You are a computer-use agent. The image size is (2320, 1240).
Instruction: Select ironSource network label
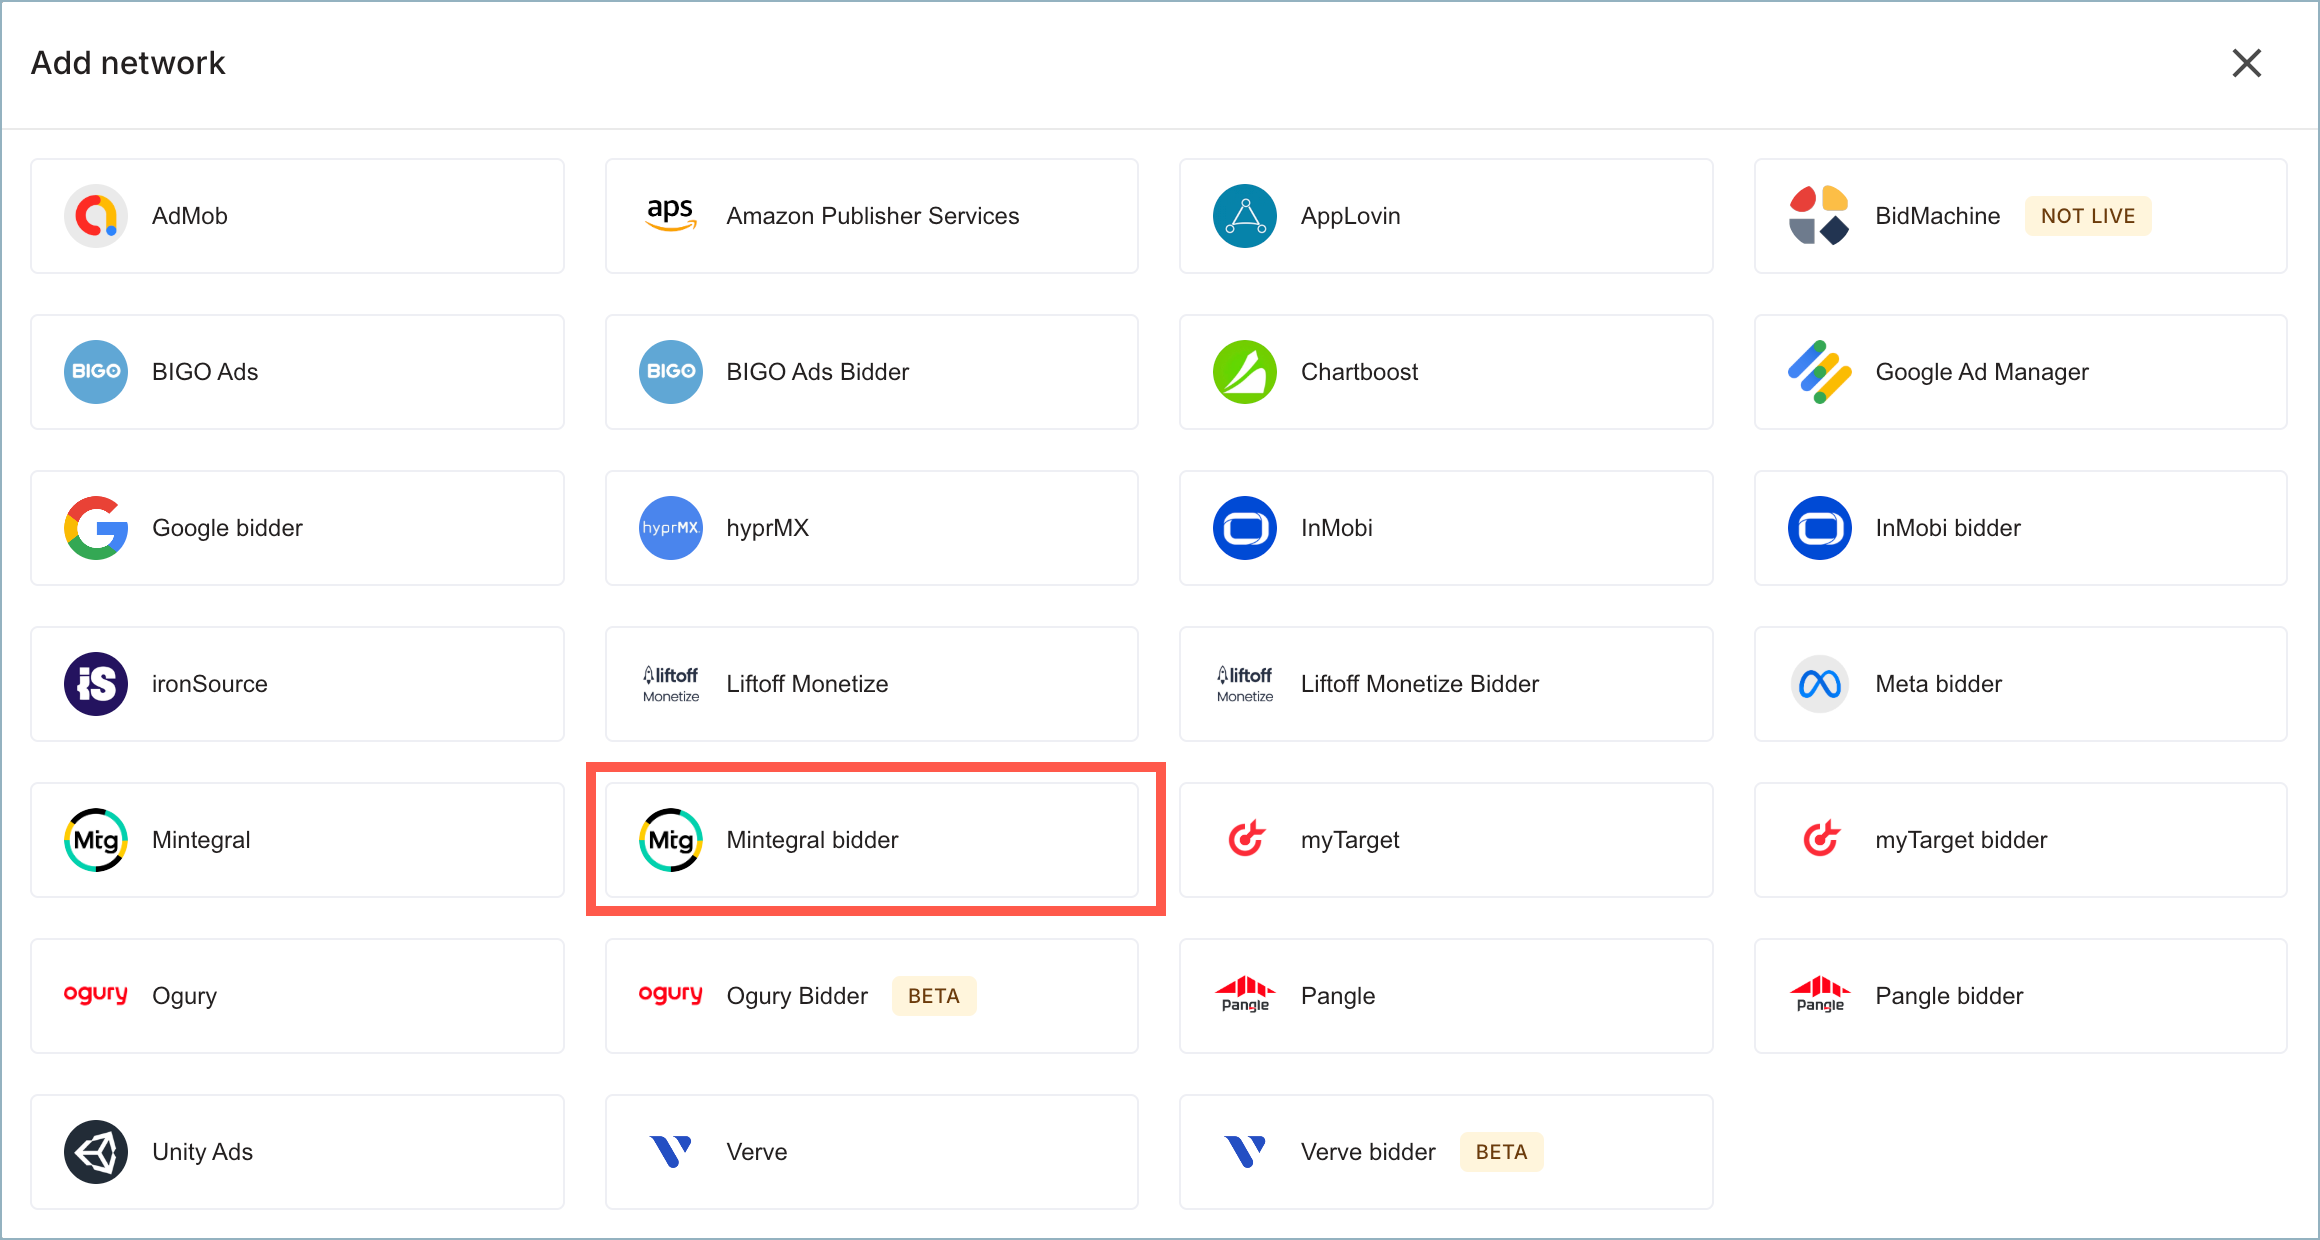click(x=209, y=684)
